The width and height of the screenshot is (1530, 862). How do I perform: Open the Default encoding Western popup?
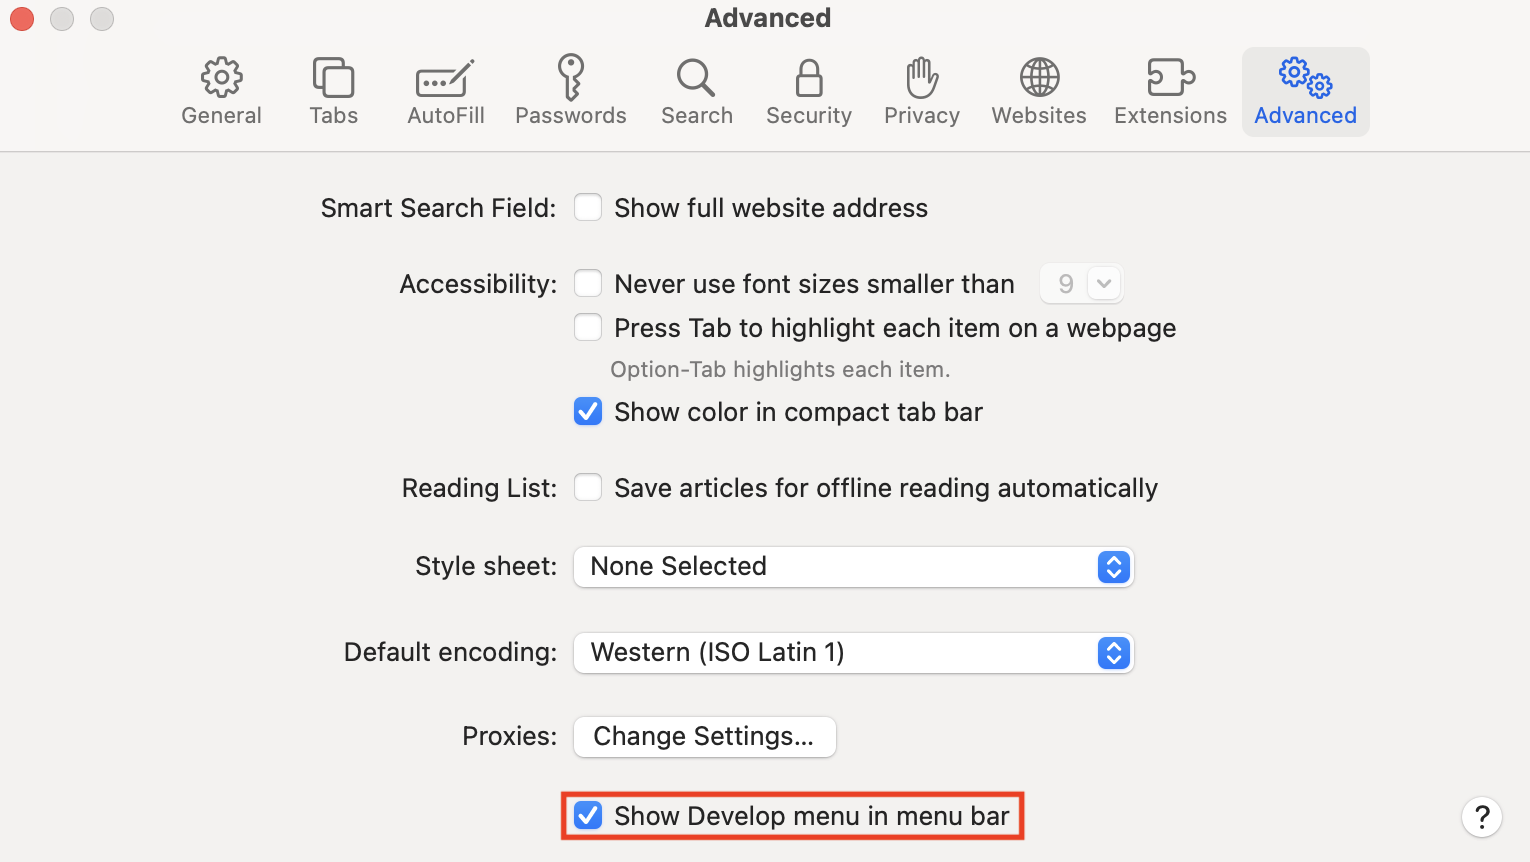(853, 652)
